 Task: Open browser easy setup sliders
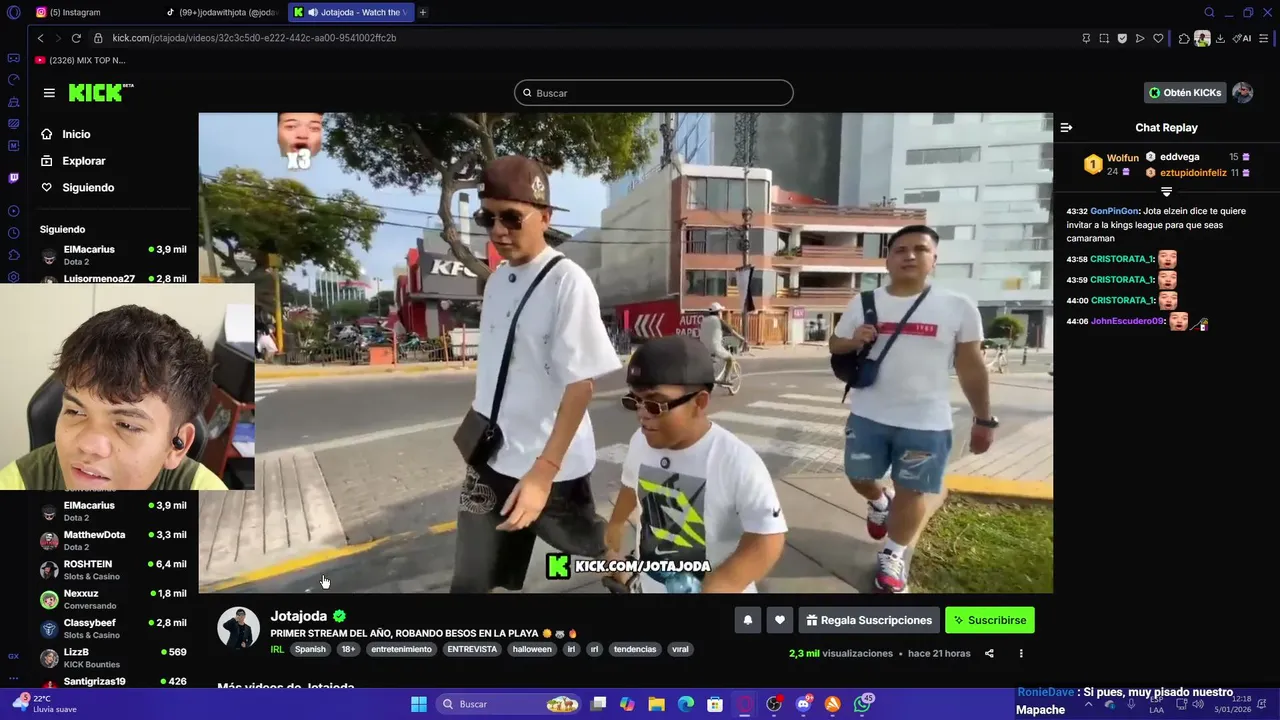click(1265, 38)
